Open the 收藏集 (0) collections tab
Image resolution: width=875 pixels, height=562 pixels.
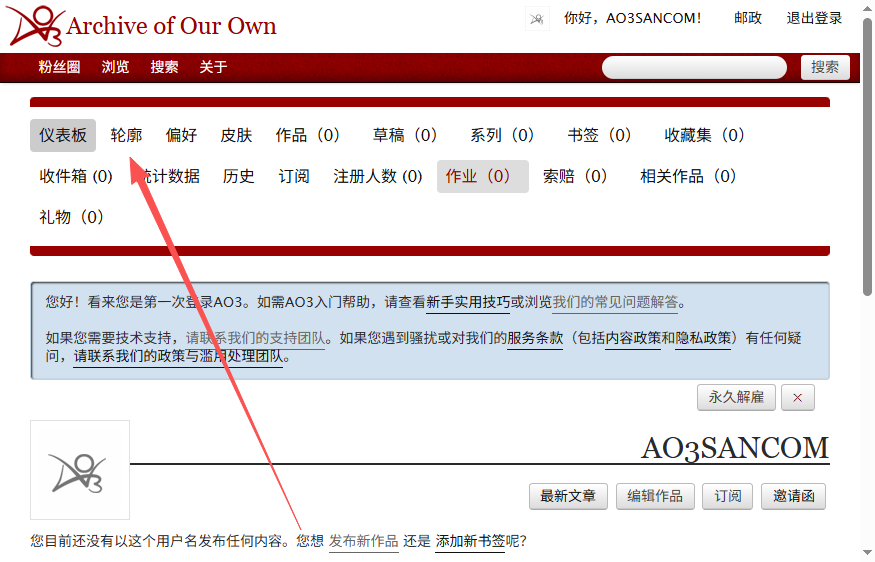tap(704, 135)
